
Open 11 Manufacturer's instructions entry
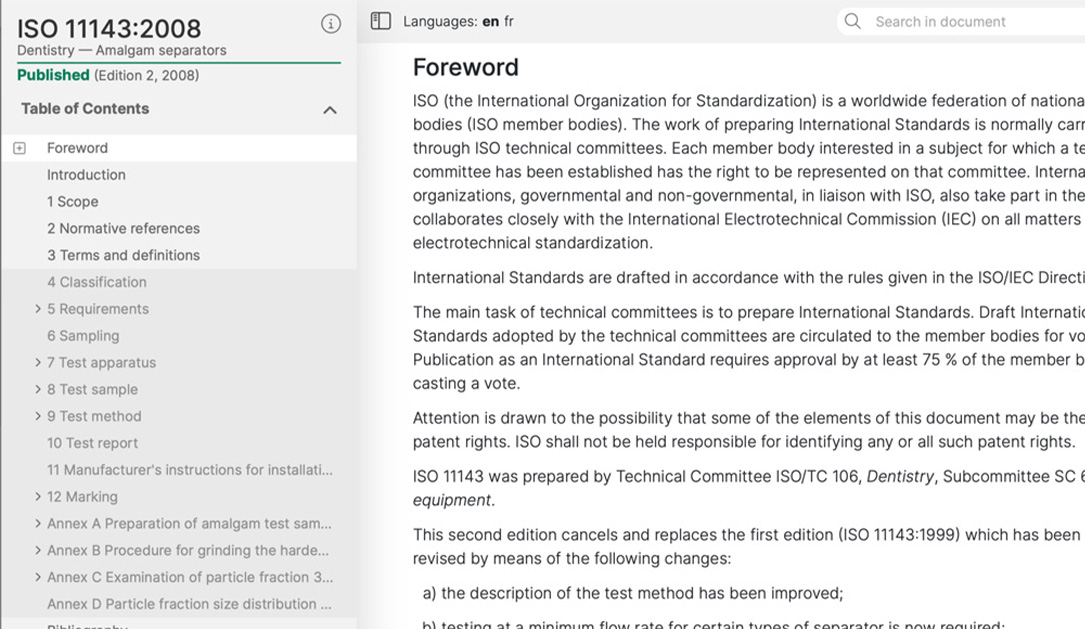(x=190, y=470)
